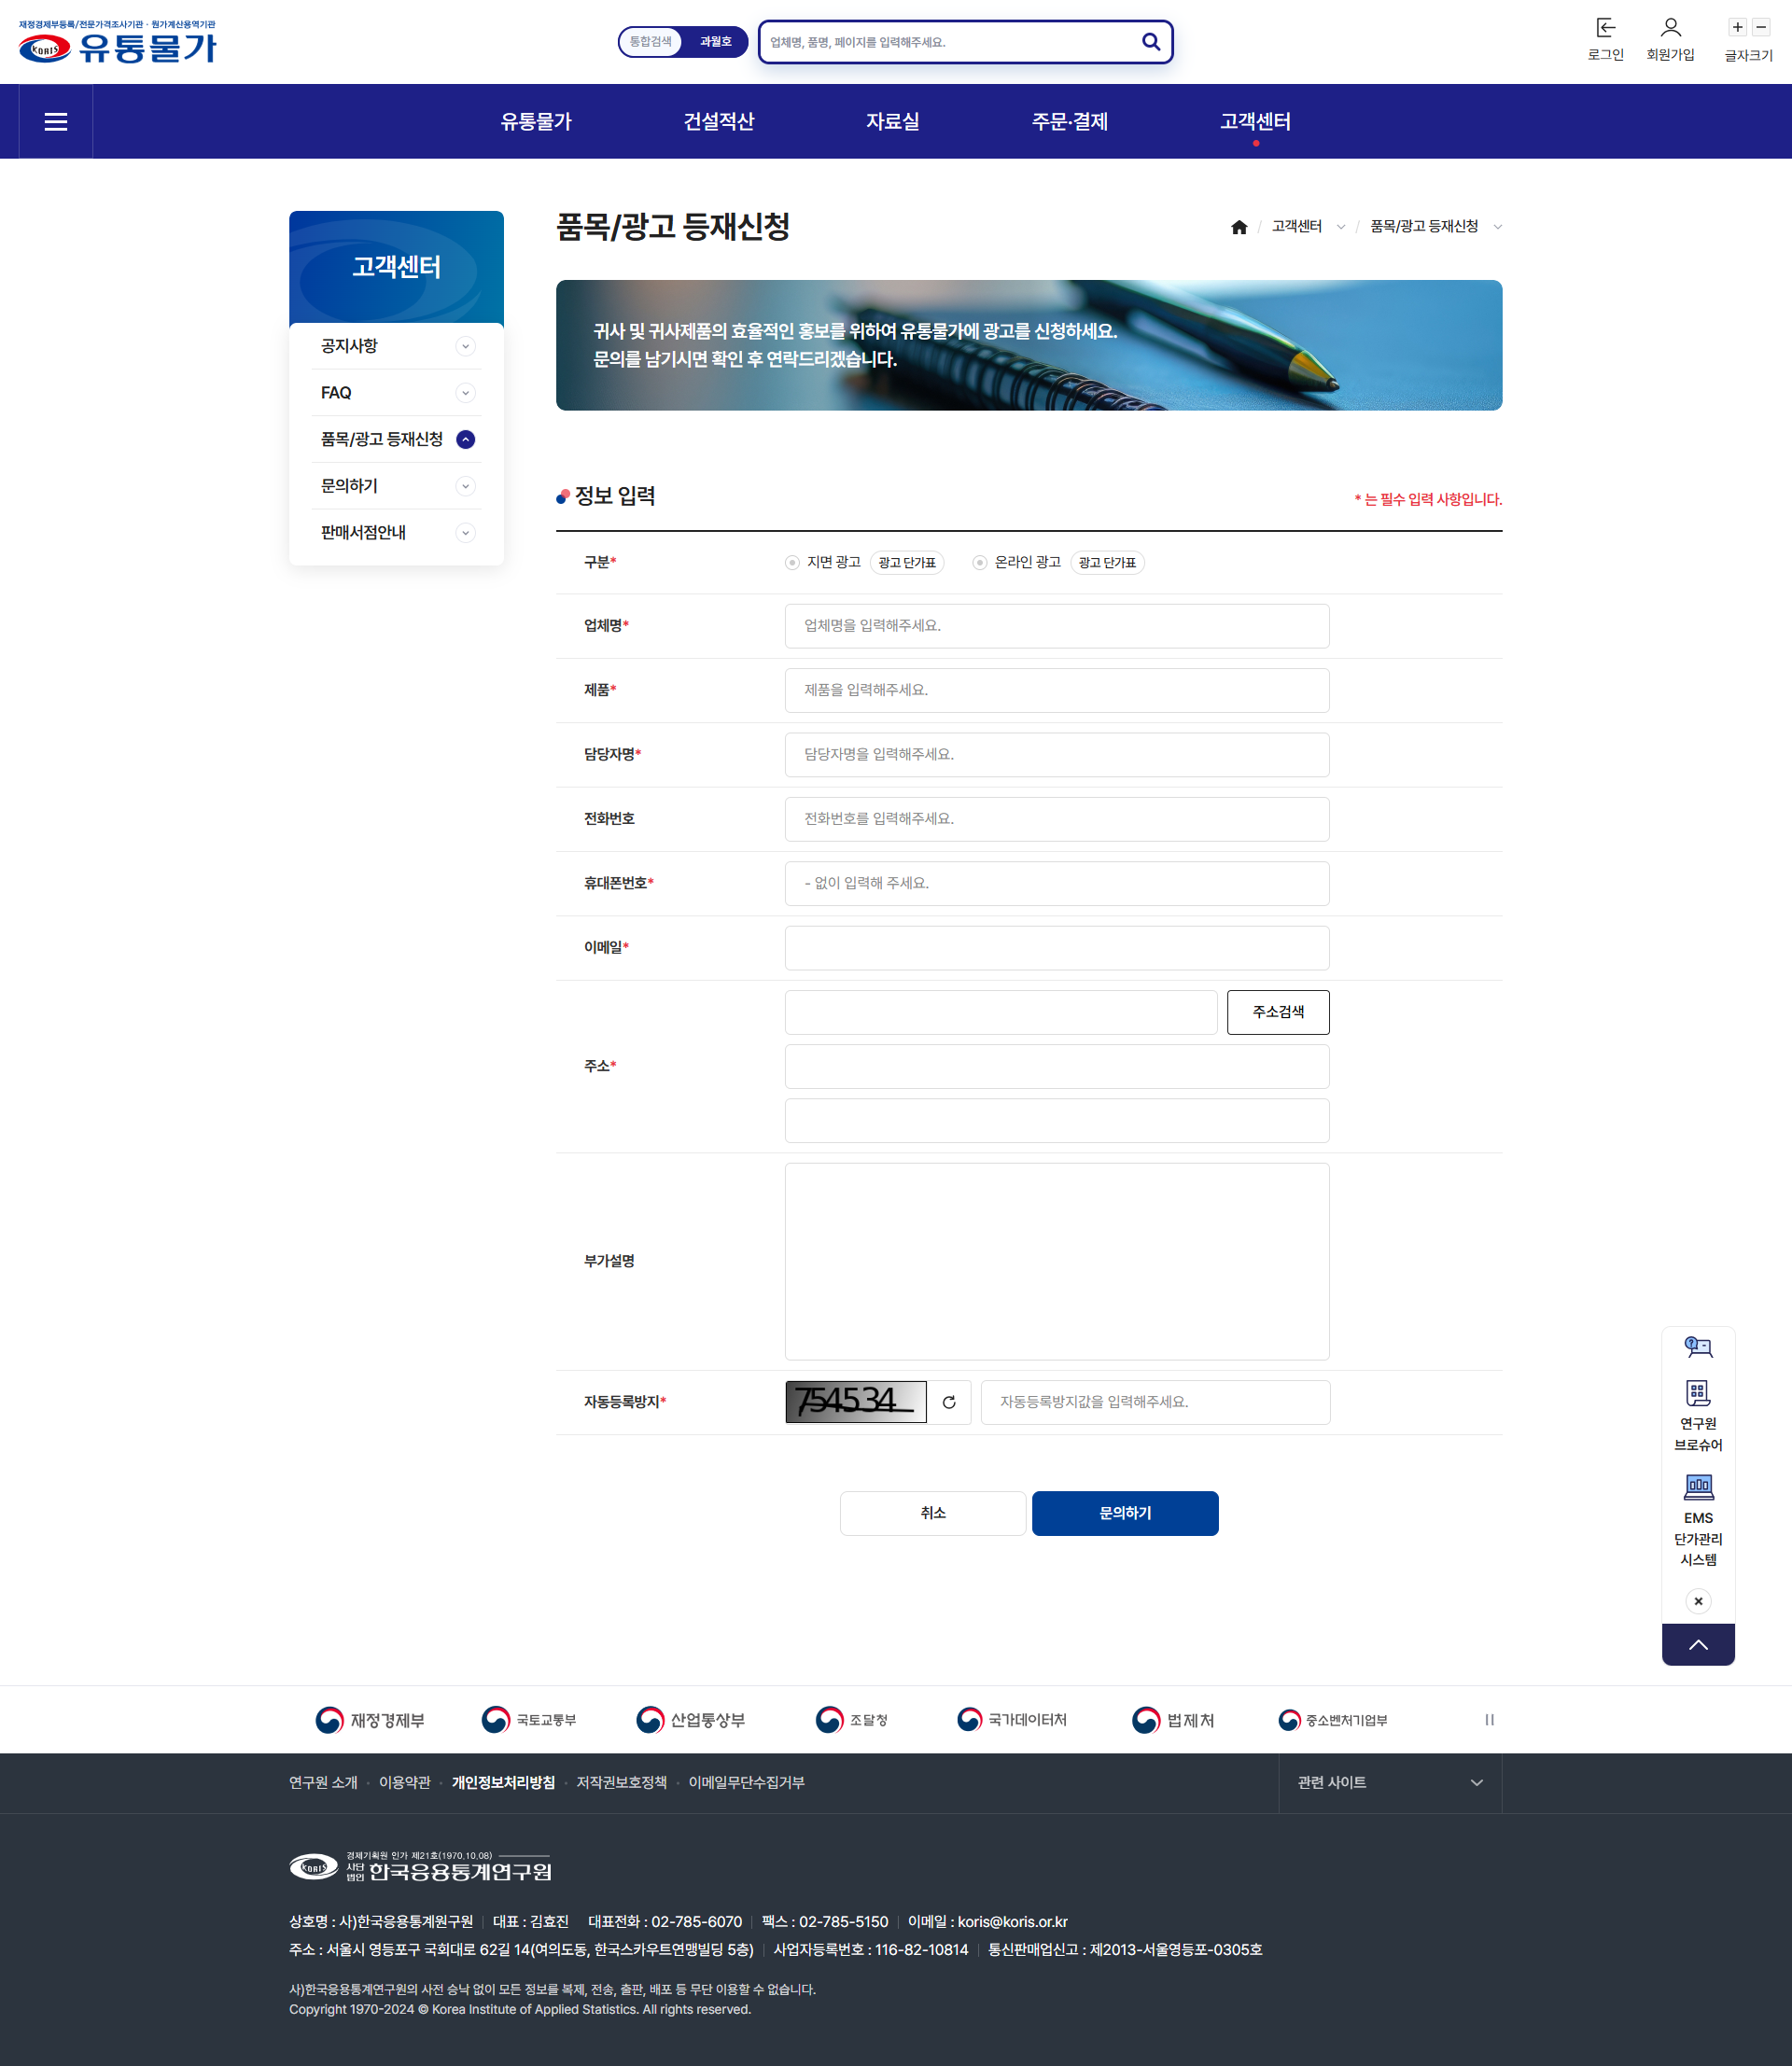Open the 고객센터 breadcrumb dropdown chevron
Image resolution: width=1792 pixels, height=2066 pixels.
[x=1341, y=227]
